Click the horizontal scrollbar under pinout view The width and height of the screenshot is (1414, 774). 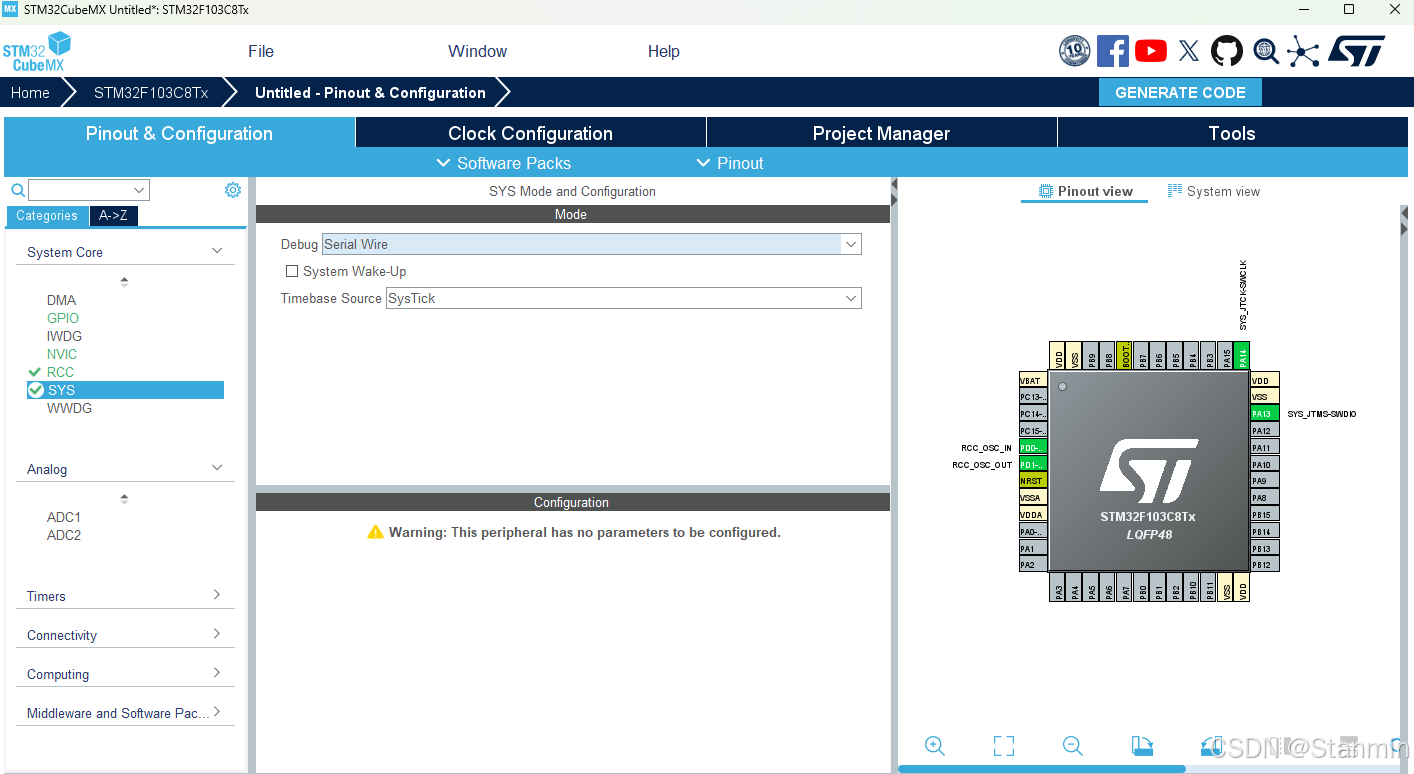1041,769
